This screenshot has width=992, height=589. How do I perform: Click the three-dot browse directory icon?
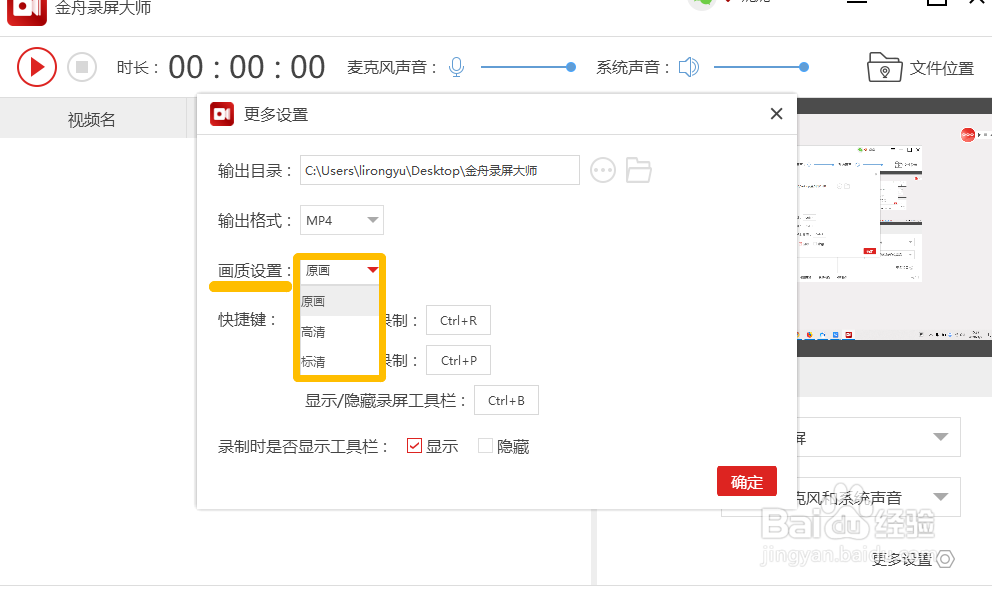tap(603, 170)
